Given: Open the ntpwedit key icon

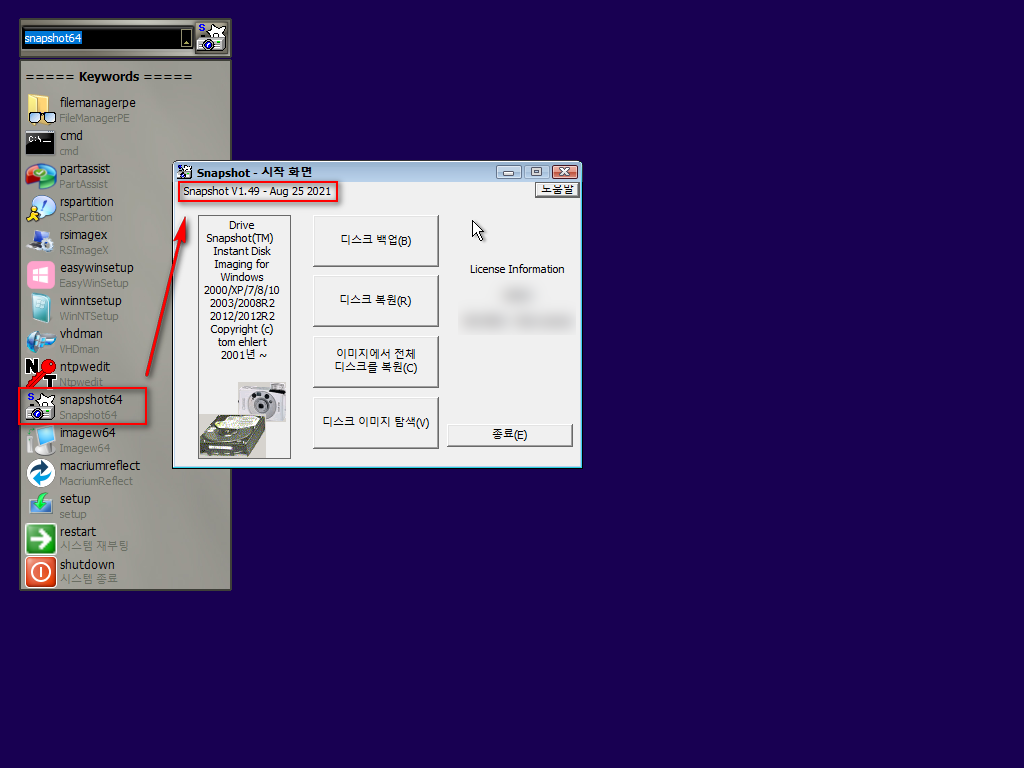Looking at the screenshot, I should click(x=40, y=373).
